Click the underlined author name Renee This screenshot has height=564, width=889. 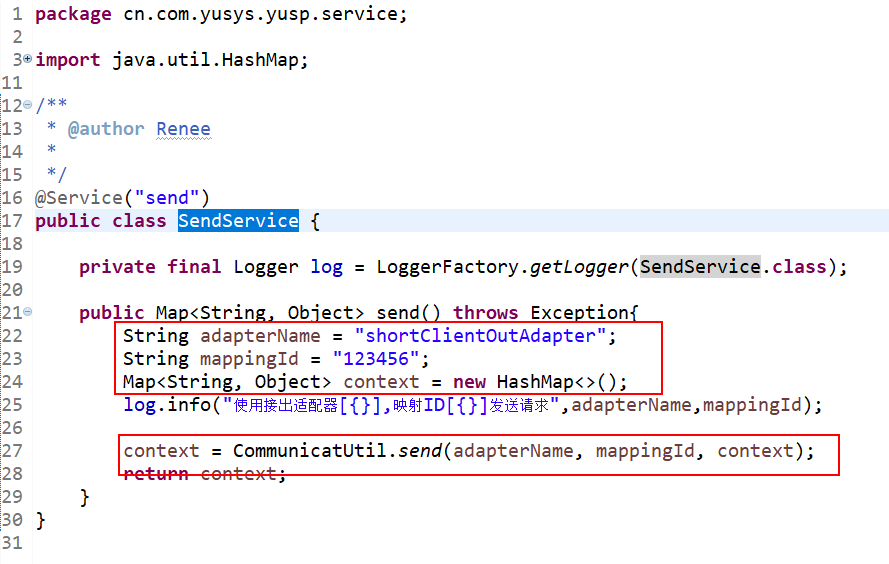point(183,129)
